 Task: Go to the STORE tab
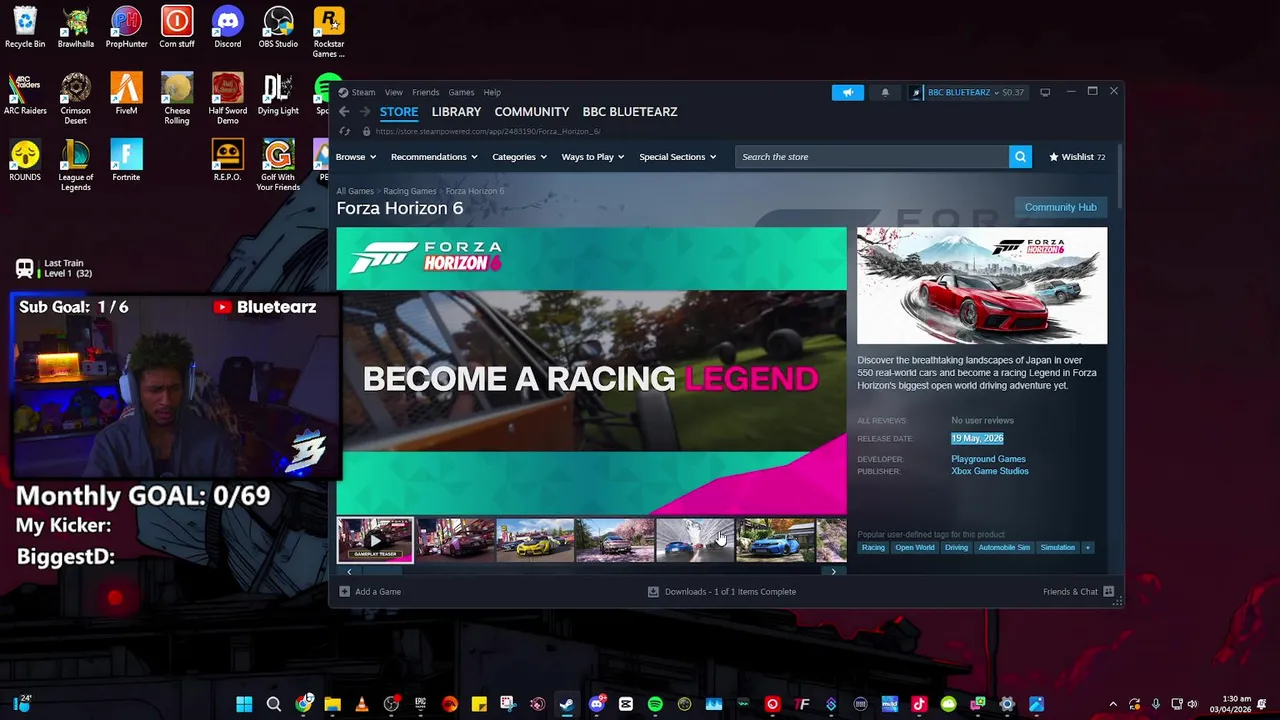pos(399,112)
